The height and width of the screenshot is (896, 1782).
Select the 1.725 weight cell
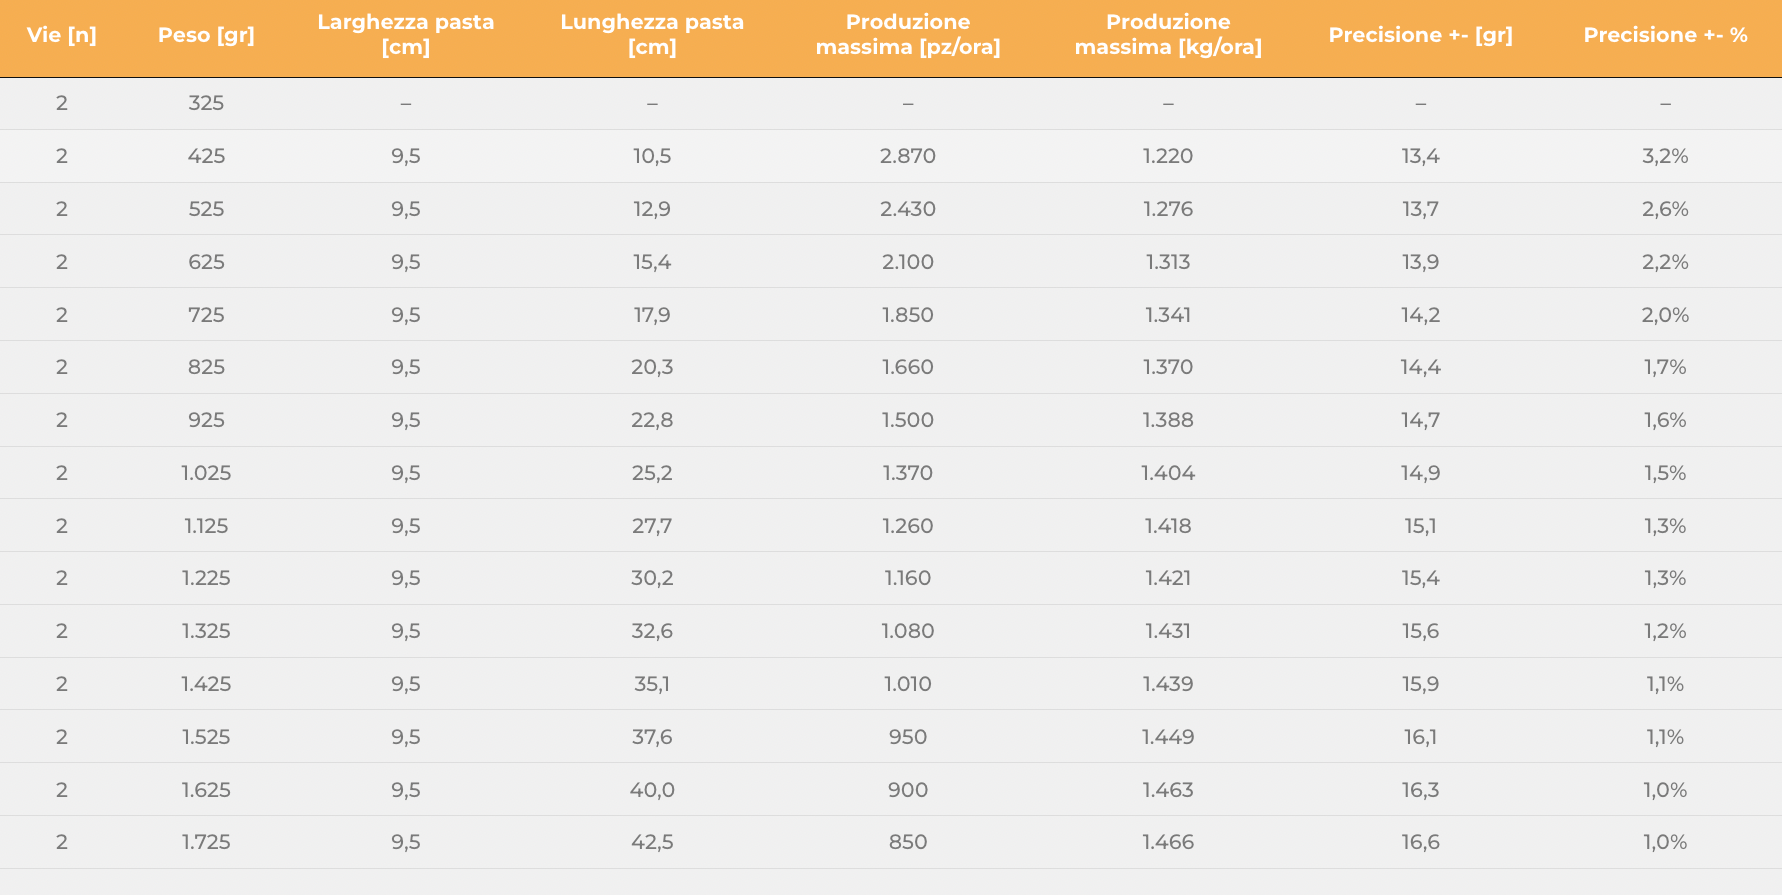pyautogui.click(x=206, y=842)
